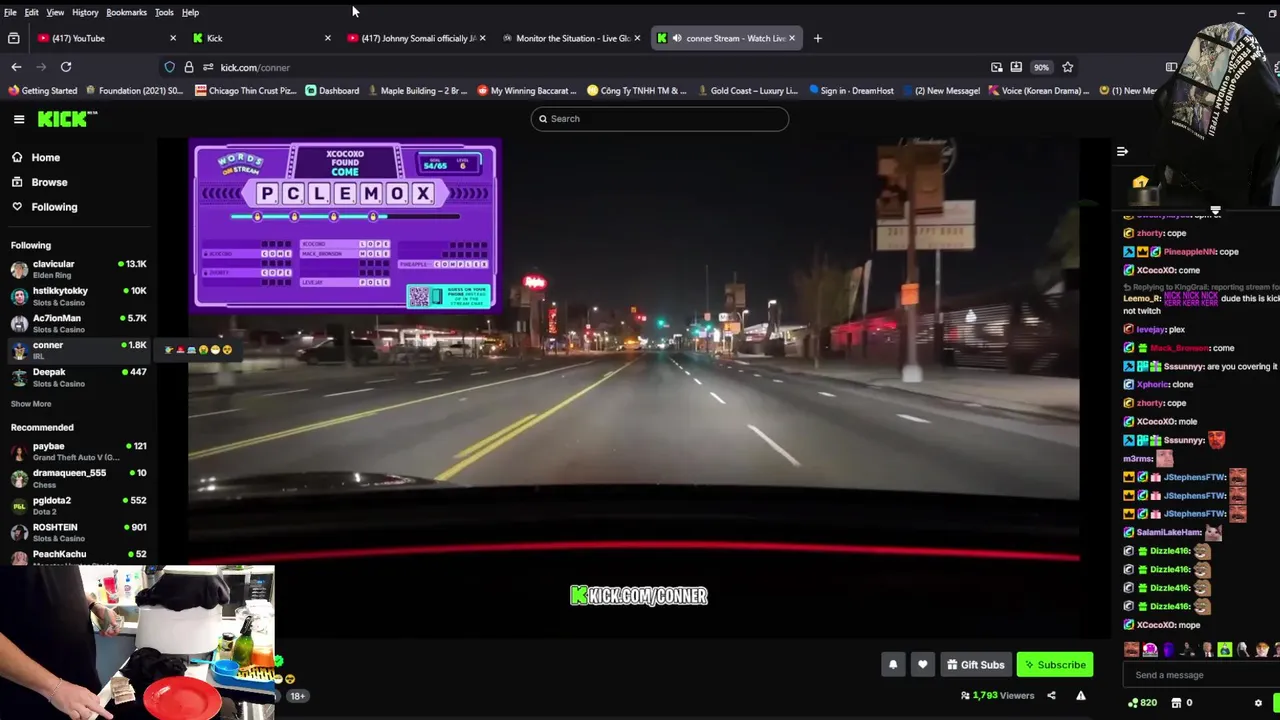
Task: Open pgldota2 recommended channel
Action: (x=78, y=505)
